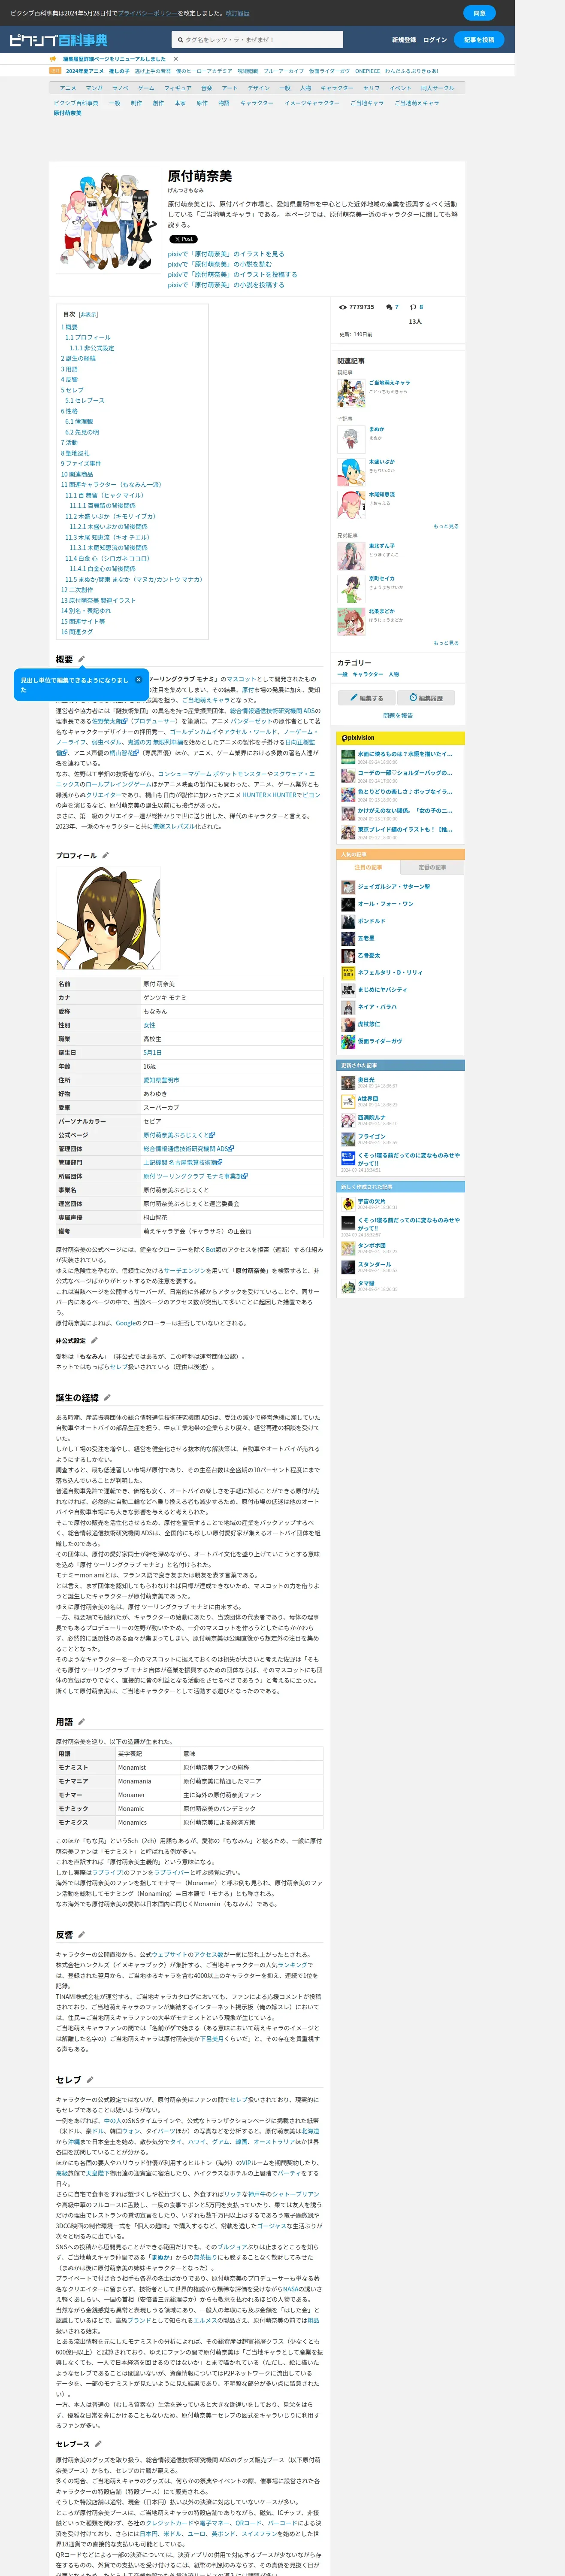This screenshot has height=2576, width=565.
Task: Click 新規登録 sign-up link
Action: [404, 40]
